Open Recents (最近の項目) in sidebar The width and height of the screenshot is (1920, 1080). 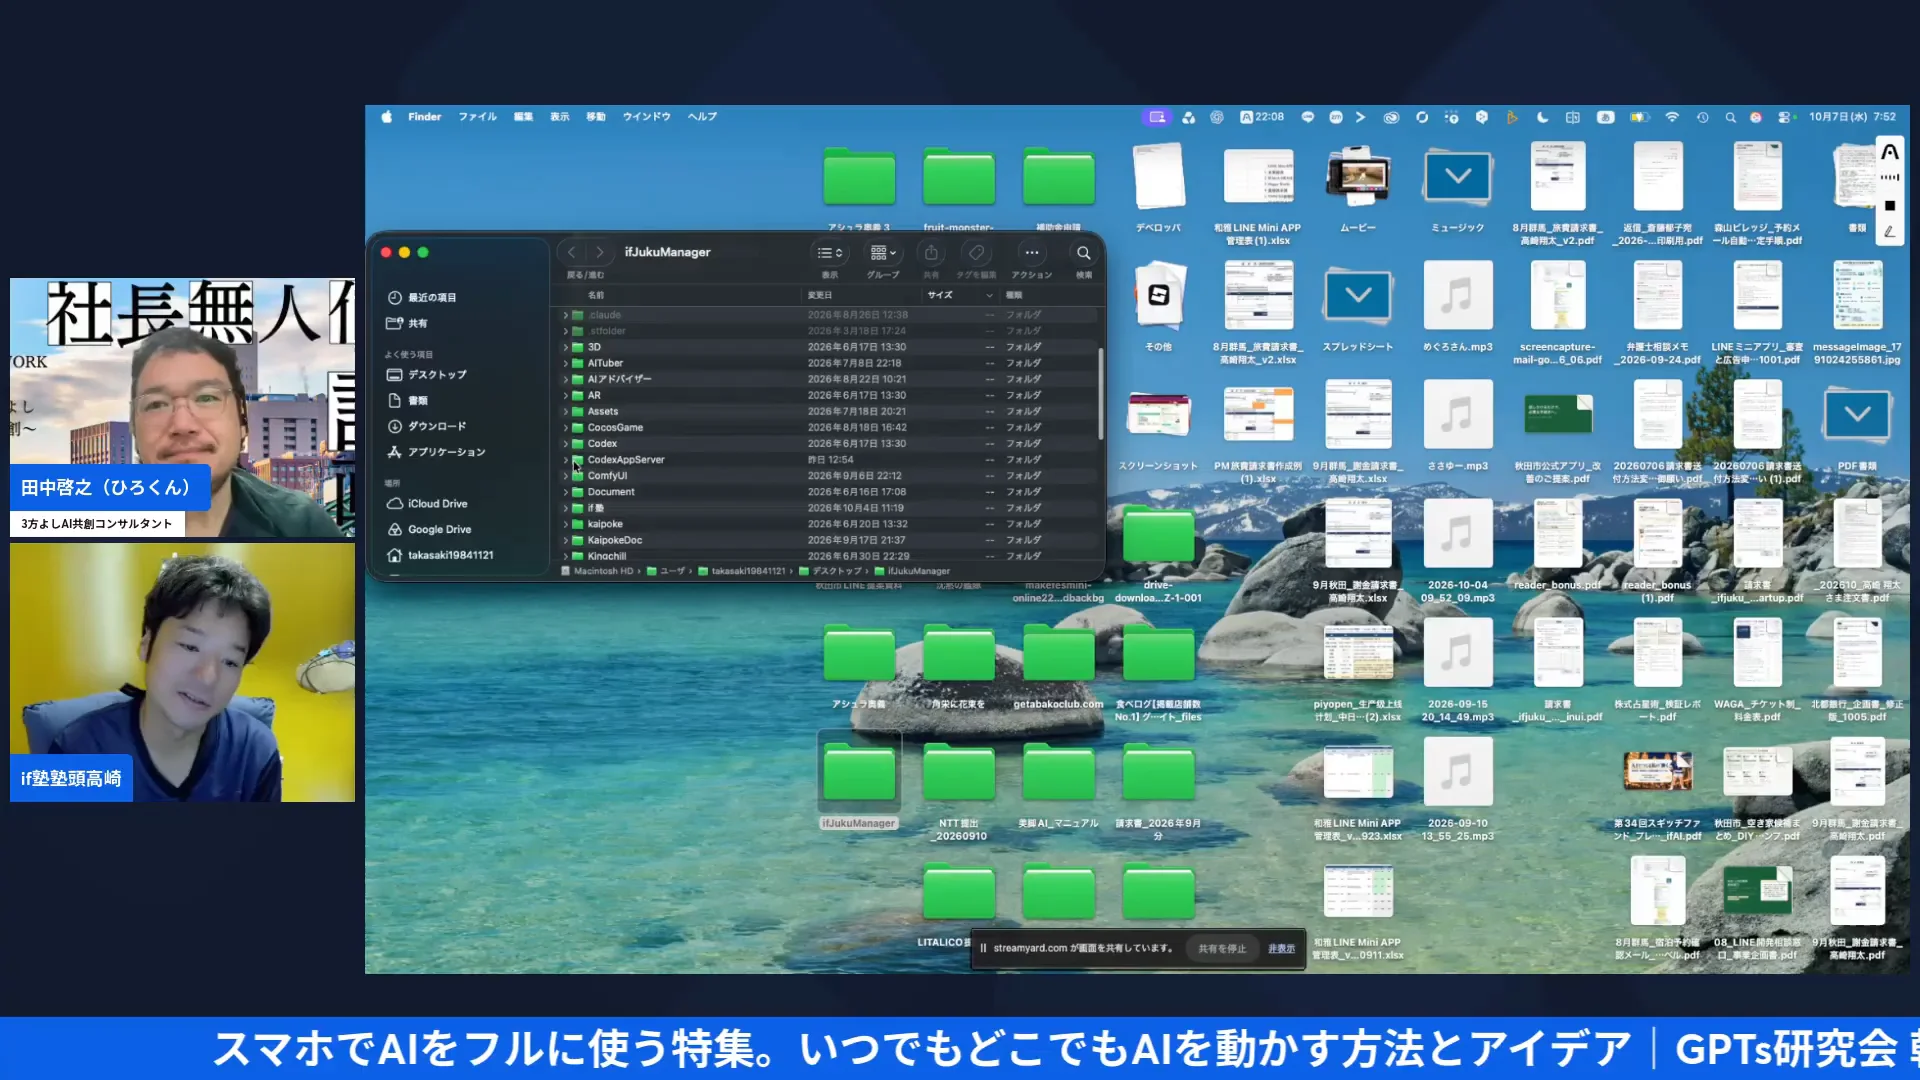(x=421, y=297)
